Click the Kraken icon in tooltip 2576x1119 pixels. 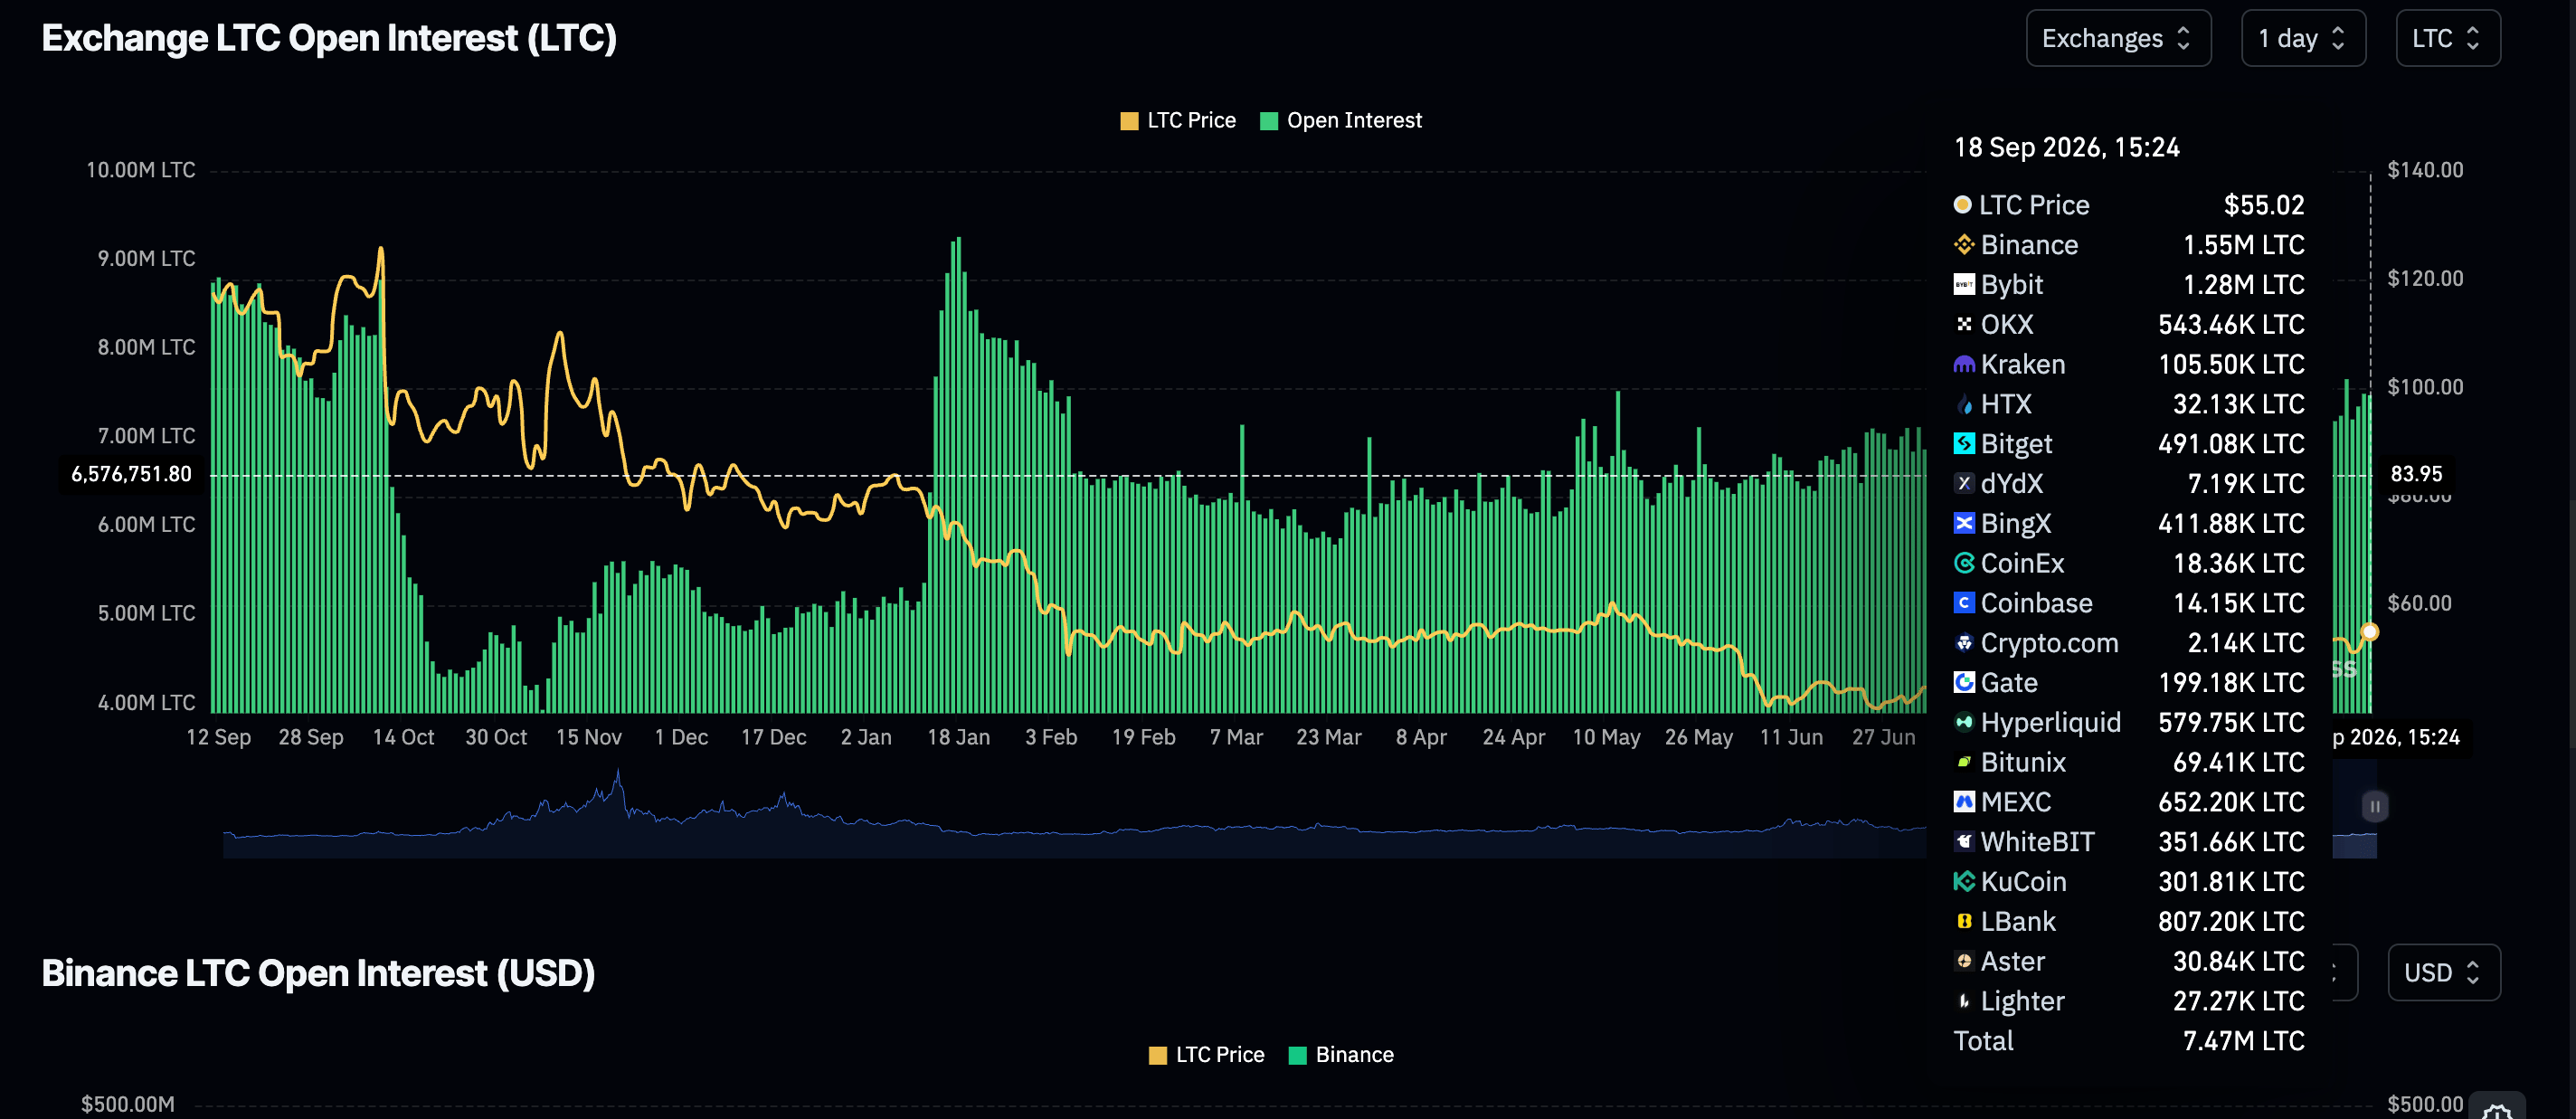click(x=1964, y=364)
